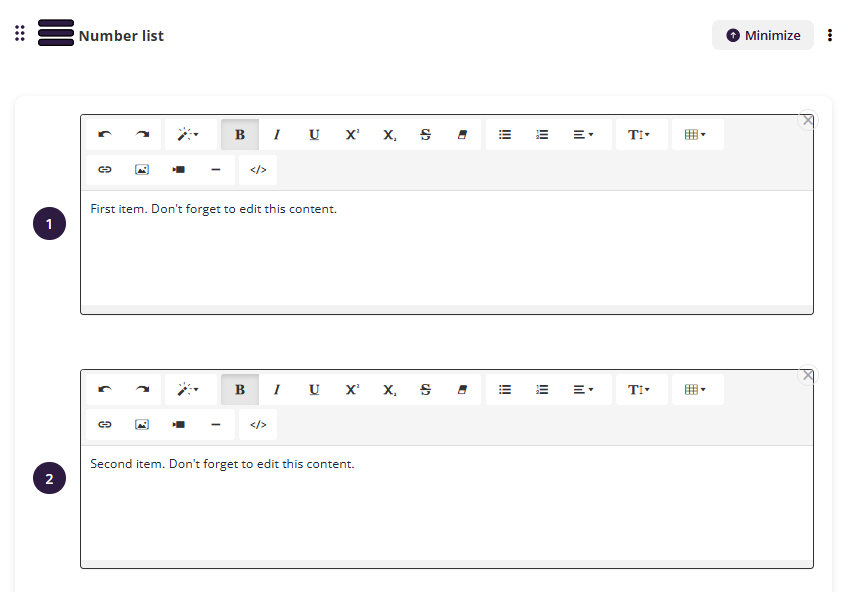Insert horizontal rule in second item editor
Viewport: 849px width, 592px height.
coord(216,424)
